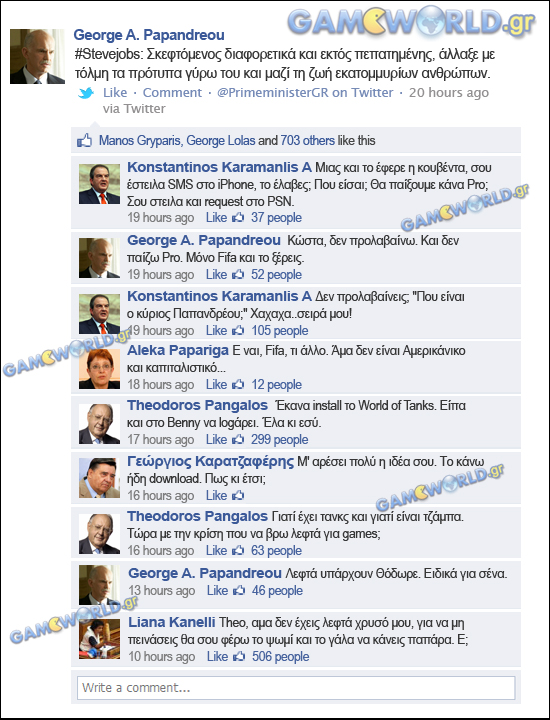This screenshot has height=720, width=550.
Task: Open Liana Kanelli's avatar thumbnail
Action: [x=99, y=639]
